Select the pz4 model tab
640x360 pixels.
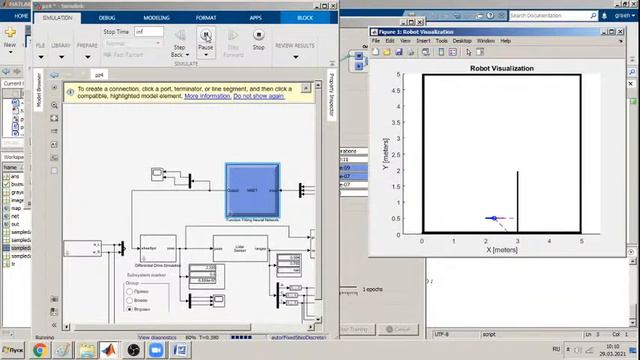99,75
